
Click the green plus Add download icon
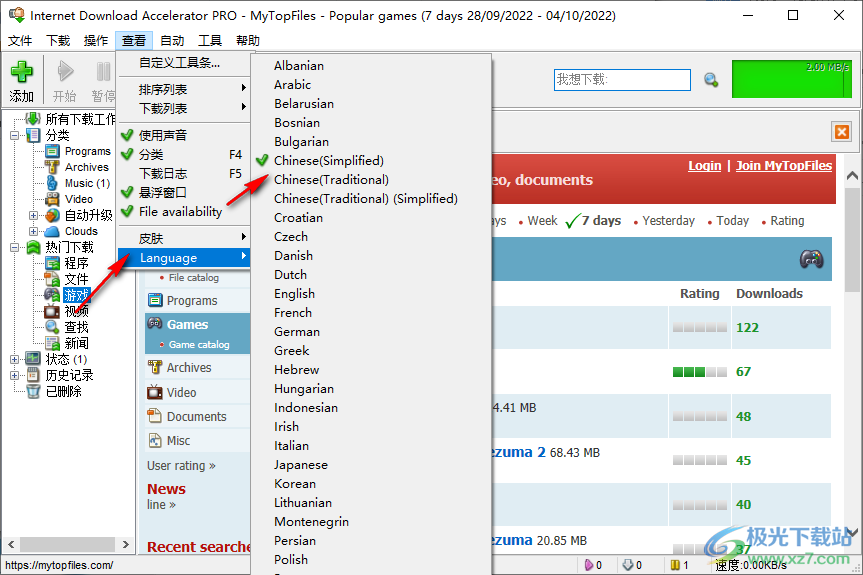22,72
